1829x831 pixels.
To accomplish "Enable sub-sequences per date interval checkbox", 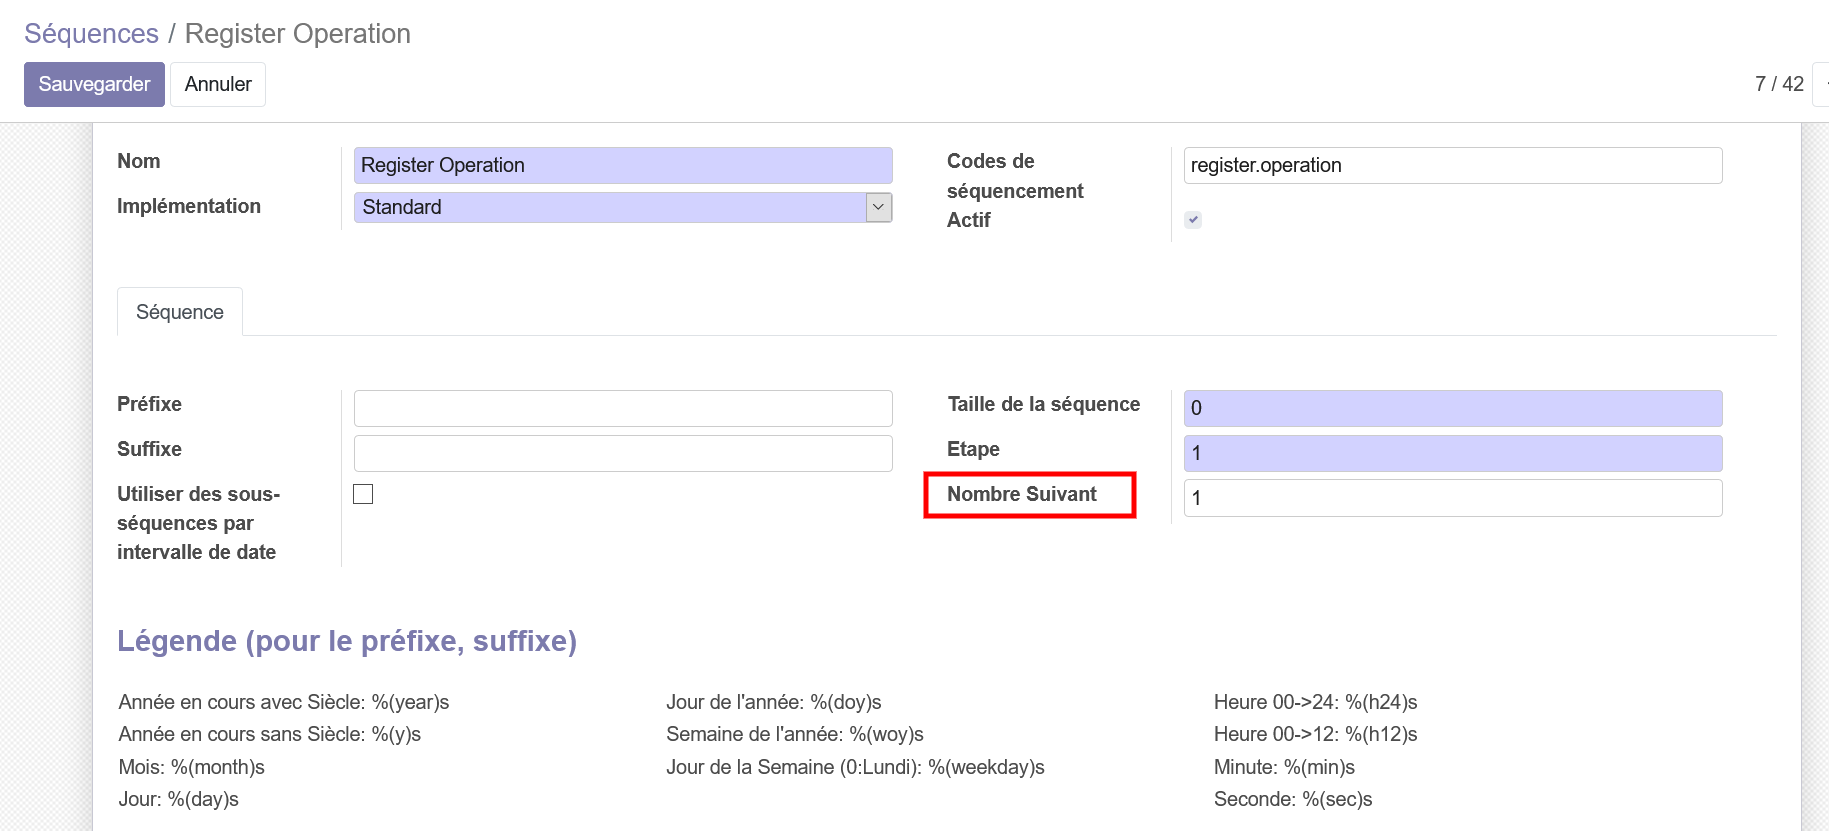I will coord(363,494).
